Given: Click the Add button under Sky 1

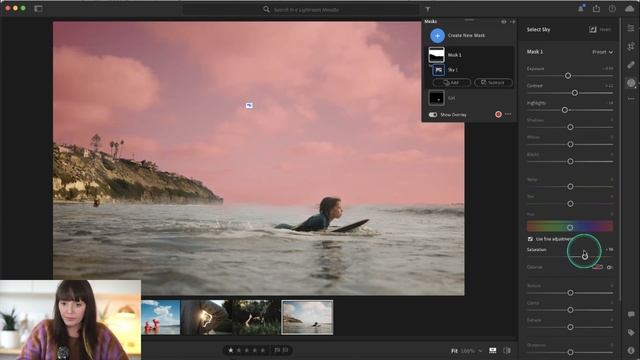Looking at the screenshot, I should point(451,82).
